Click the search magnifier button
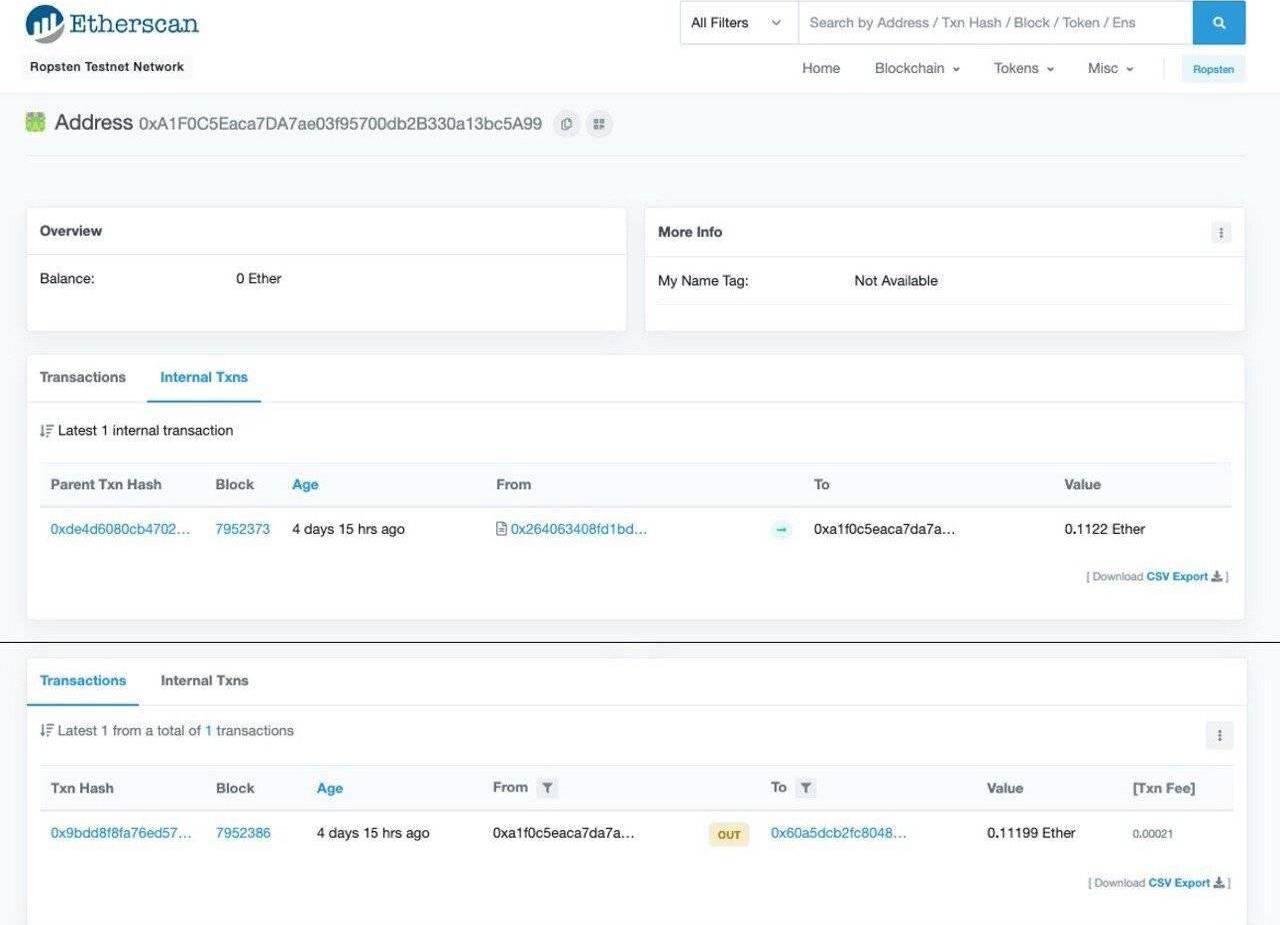The image size is (1280, 925). (x=1218, y=23)
